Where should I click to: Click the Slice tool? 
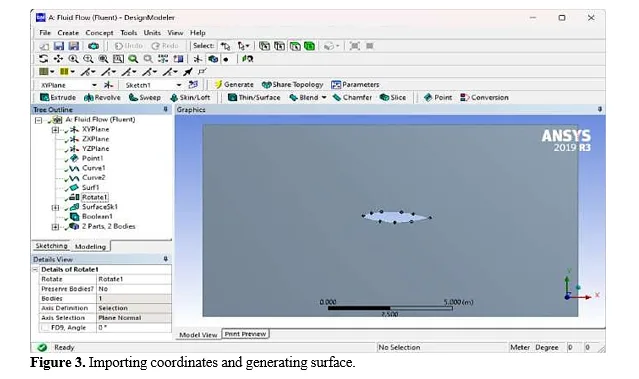393,98
